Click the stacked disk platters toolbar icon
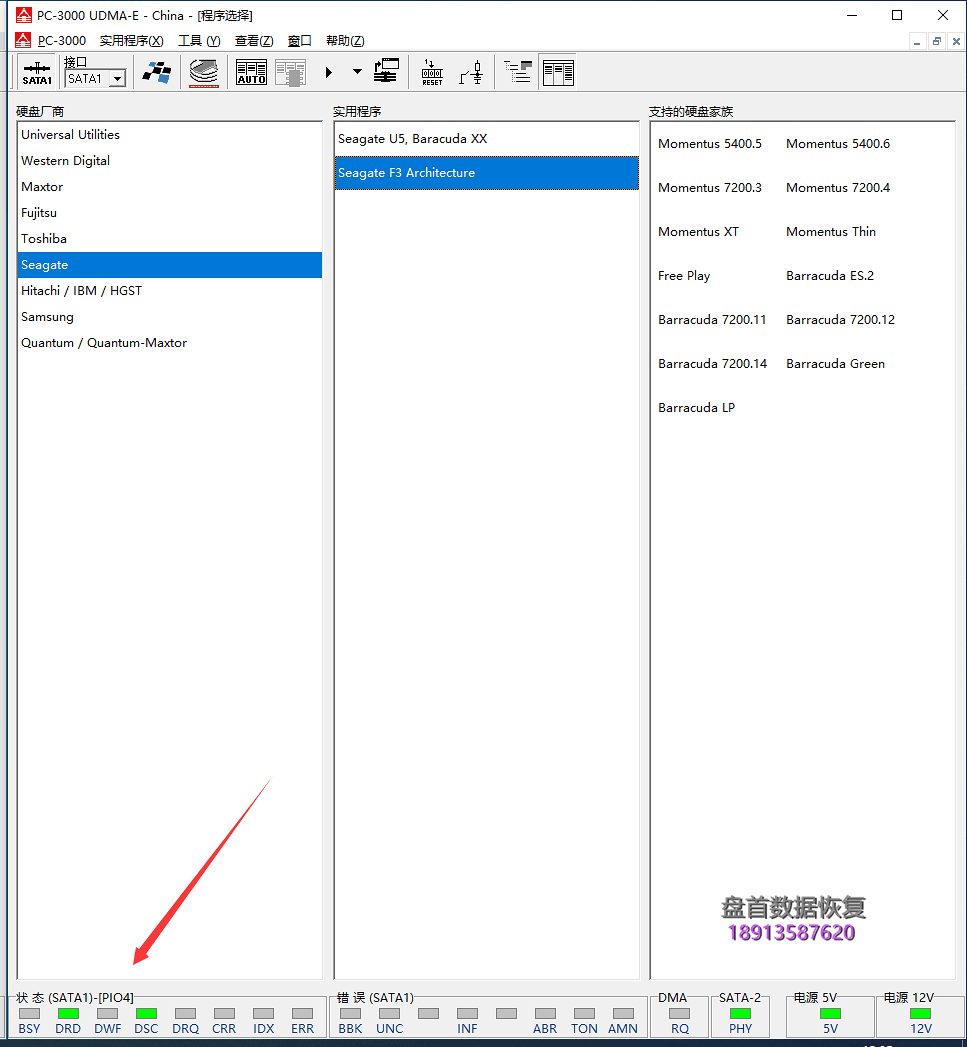Viewport: 967px width, 1047px height. 204,72
